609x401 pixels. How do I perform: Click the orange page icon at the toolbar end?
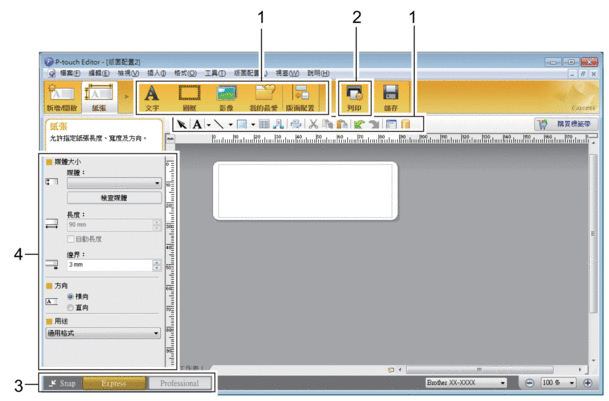point(405,124)
